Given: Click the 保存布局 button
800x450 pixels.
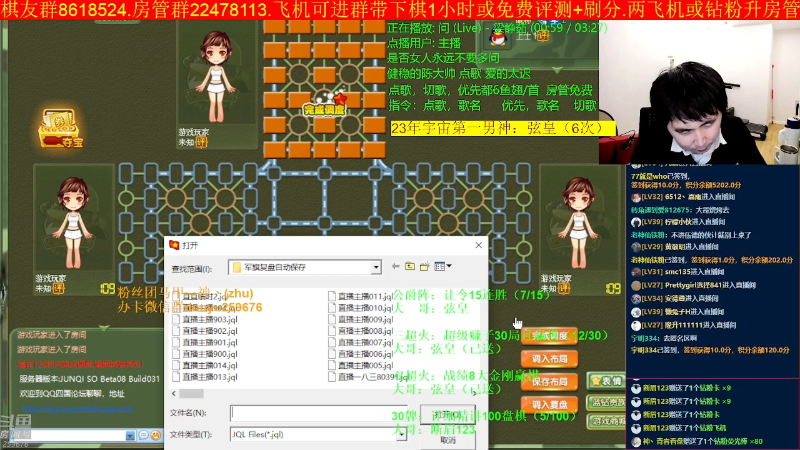Looking at the screenshot, I should 549,382.
